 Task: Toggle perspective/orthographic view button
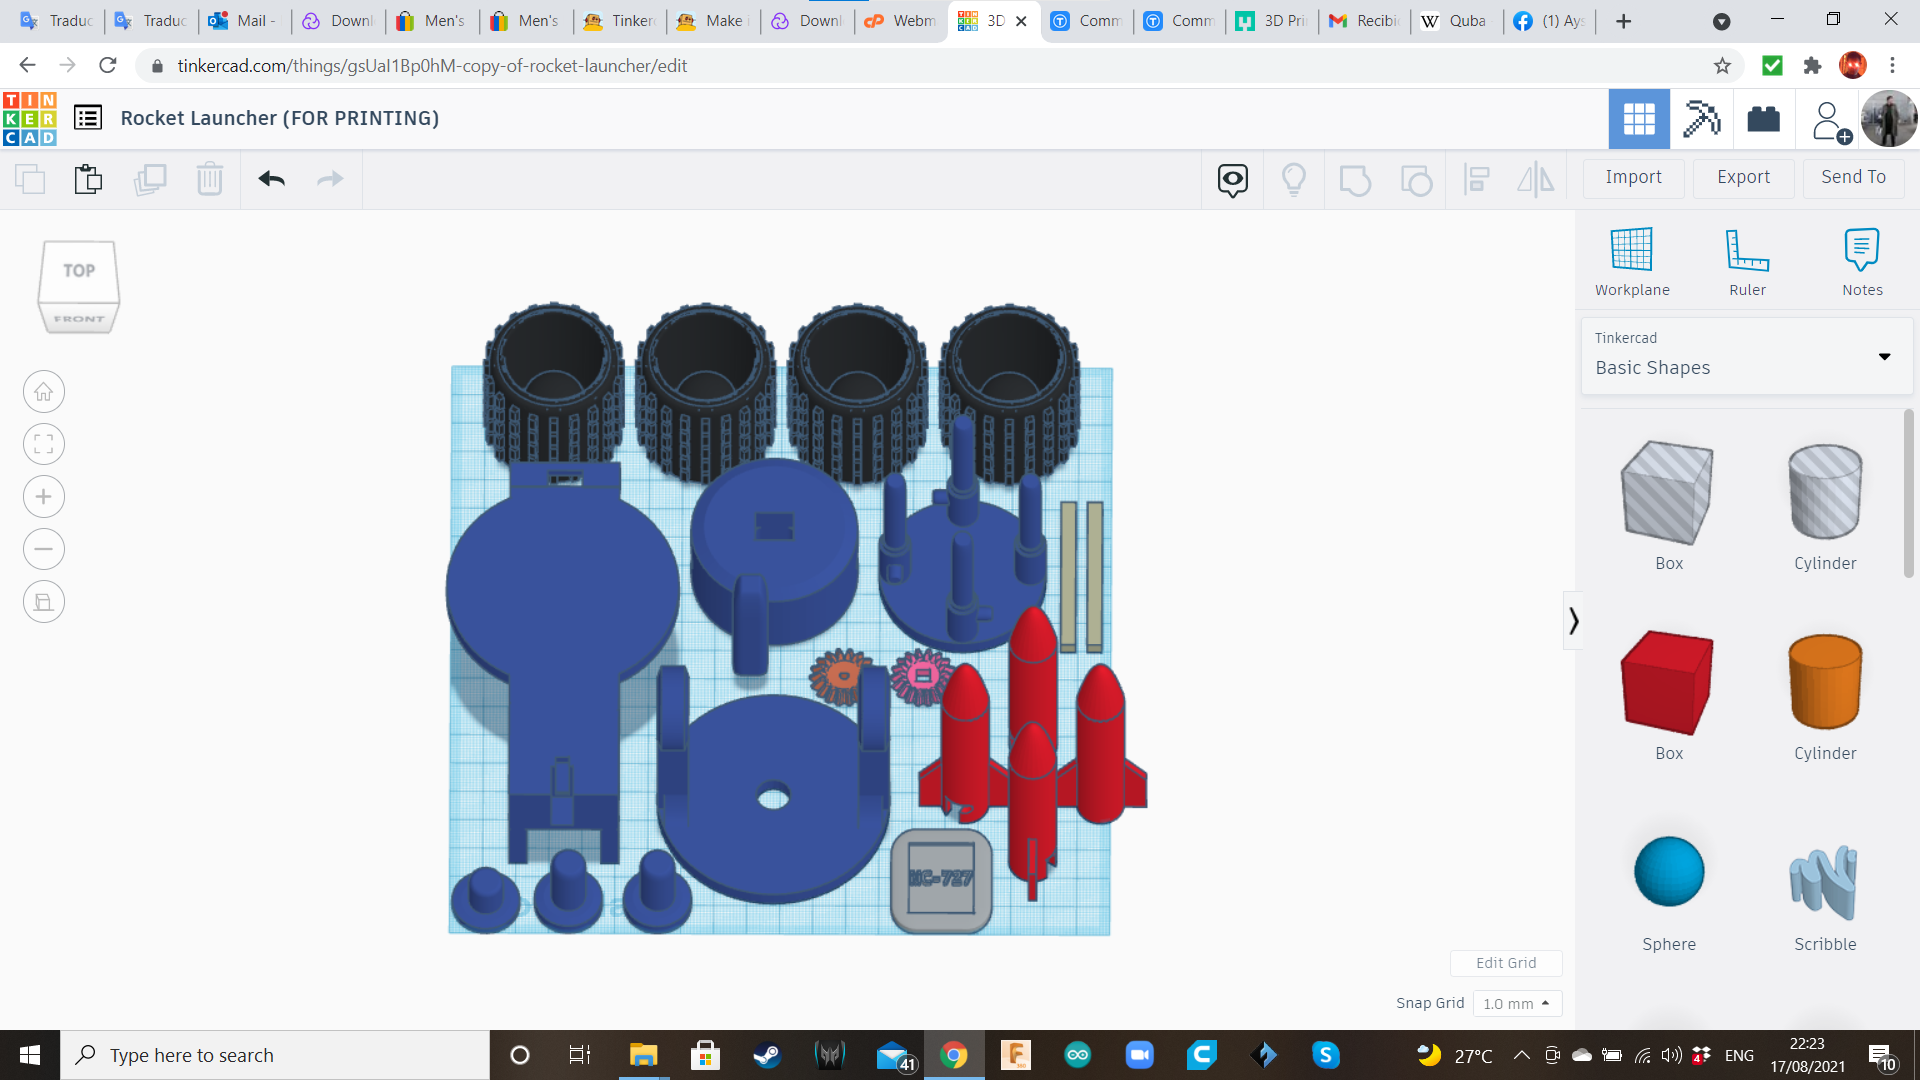(44, 602)
